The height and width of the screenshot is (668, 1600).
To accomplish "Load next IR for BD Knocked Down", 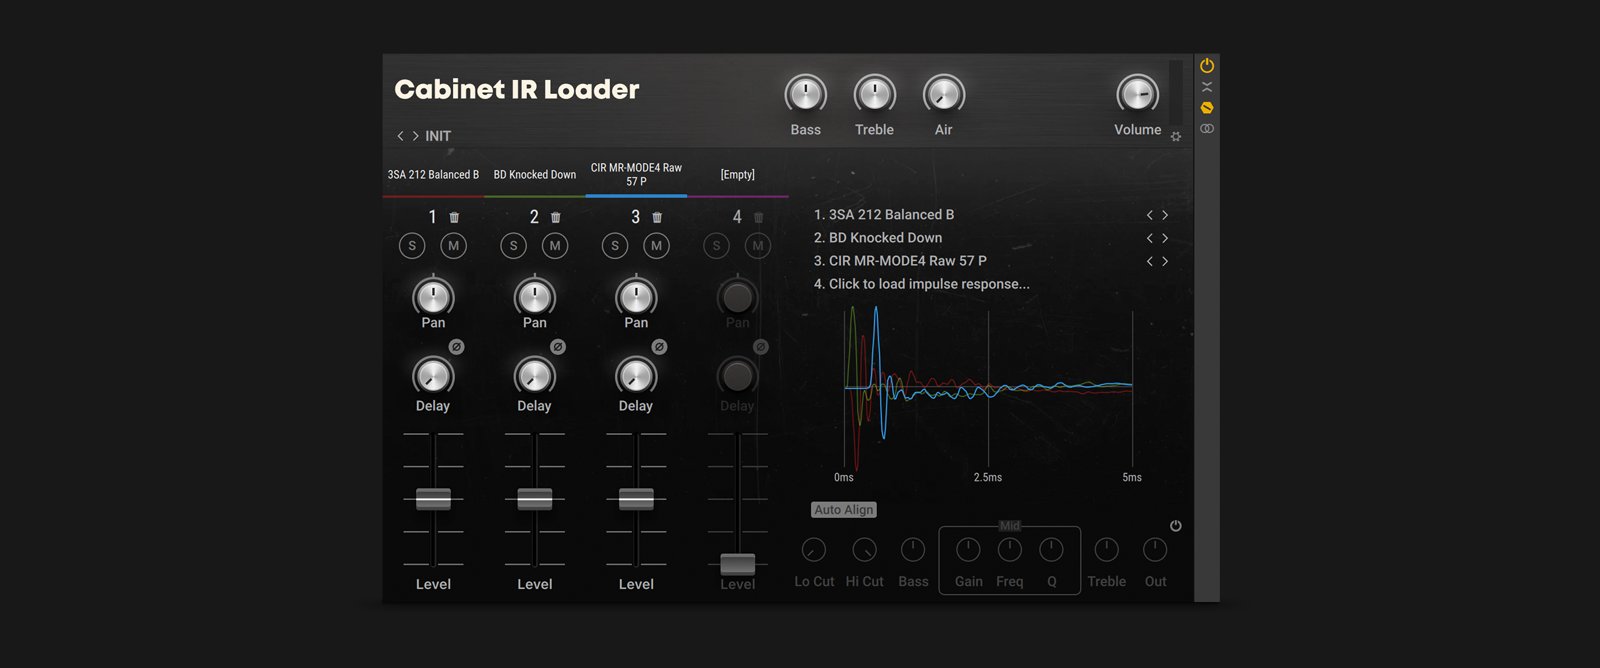I will click(x=1165, y=238).
